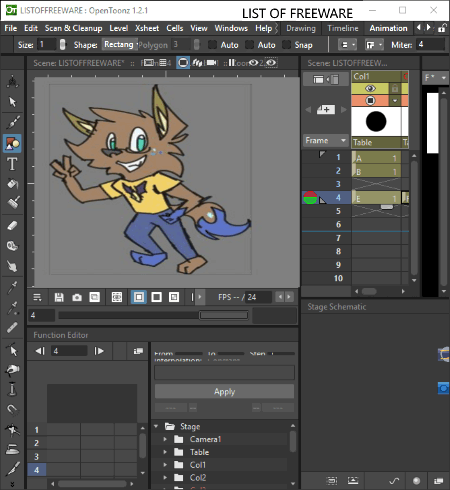This screenshot has height=490, width=450.
Task: Select the Fill bucket tool
Action: 12,184
